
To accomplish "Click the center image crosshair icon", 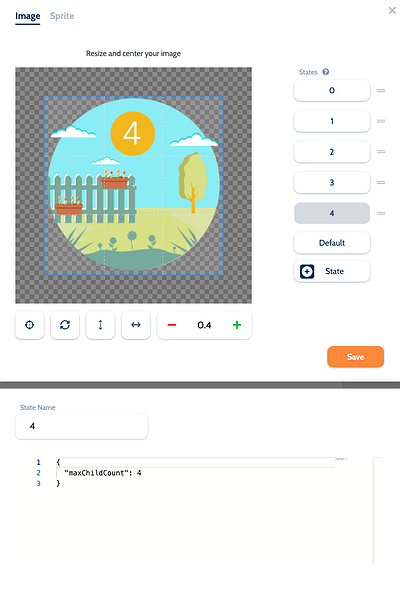I will pos(29,325).
